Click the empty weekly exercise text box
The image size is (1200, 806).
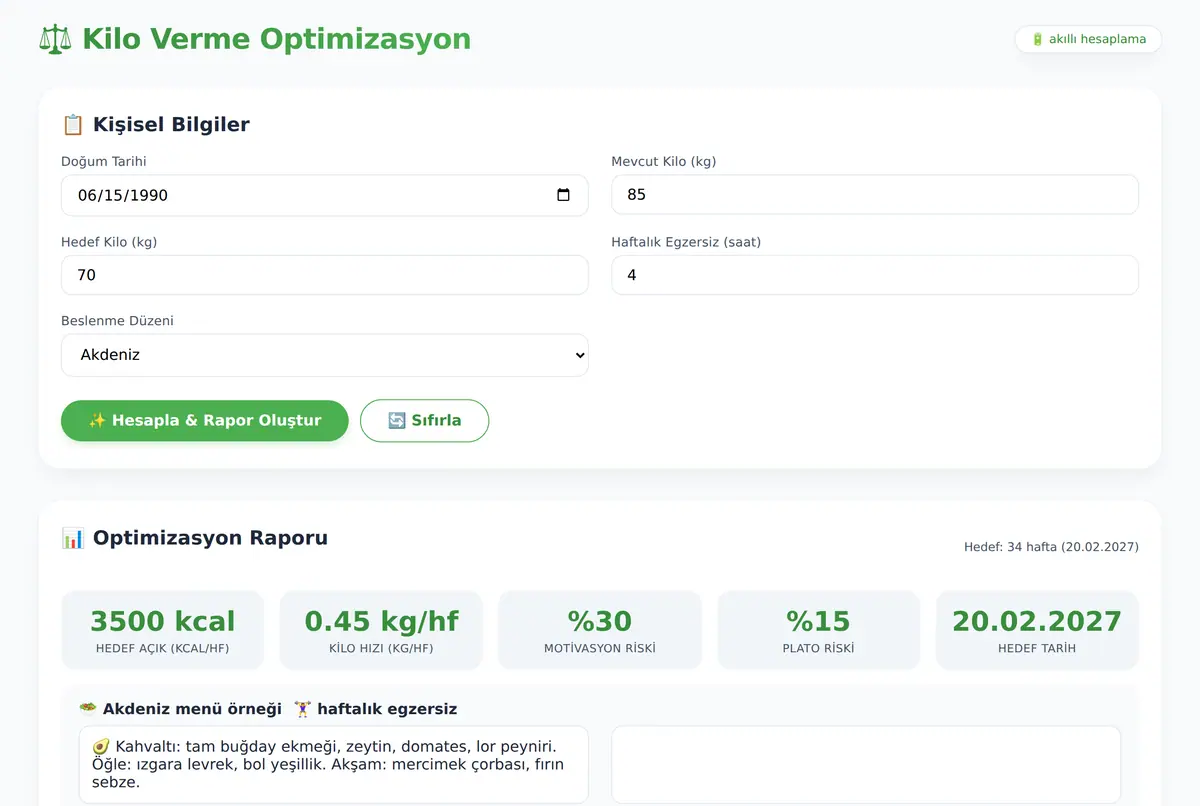866,765
